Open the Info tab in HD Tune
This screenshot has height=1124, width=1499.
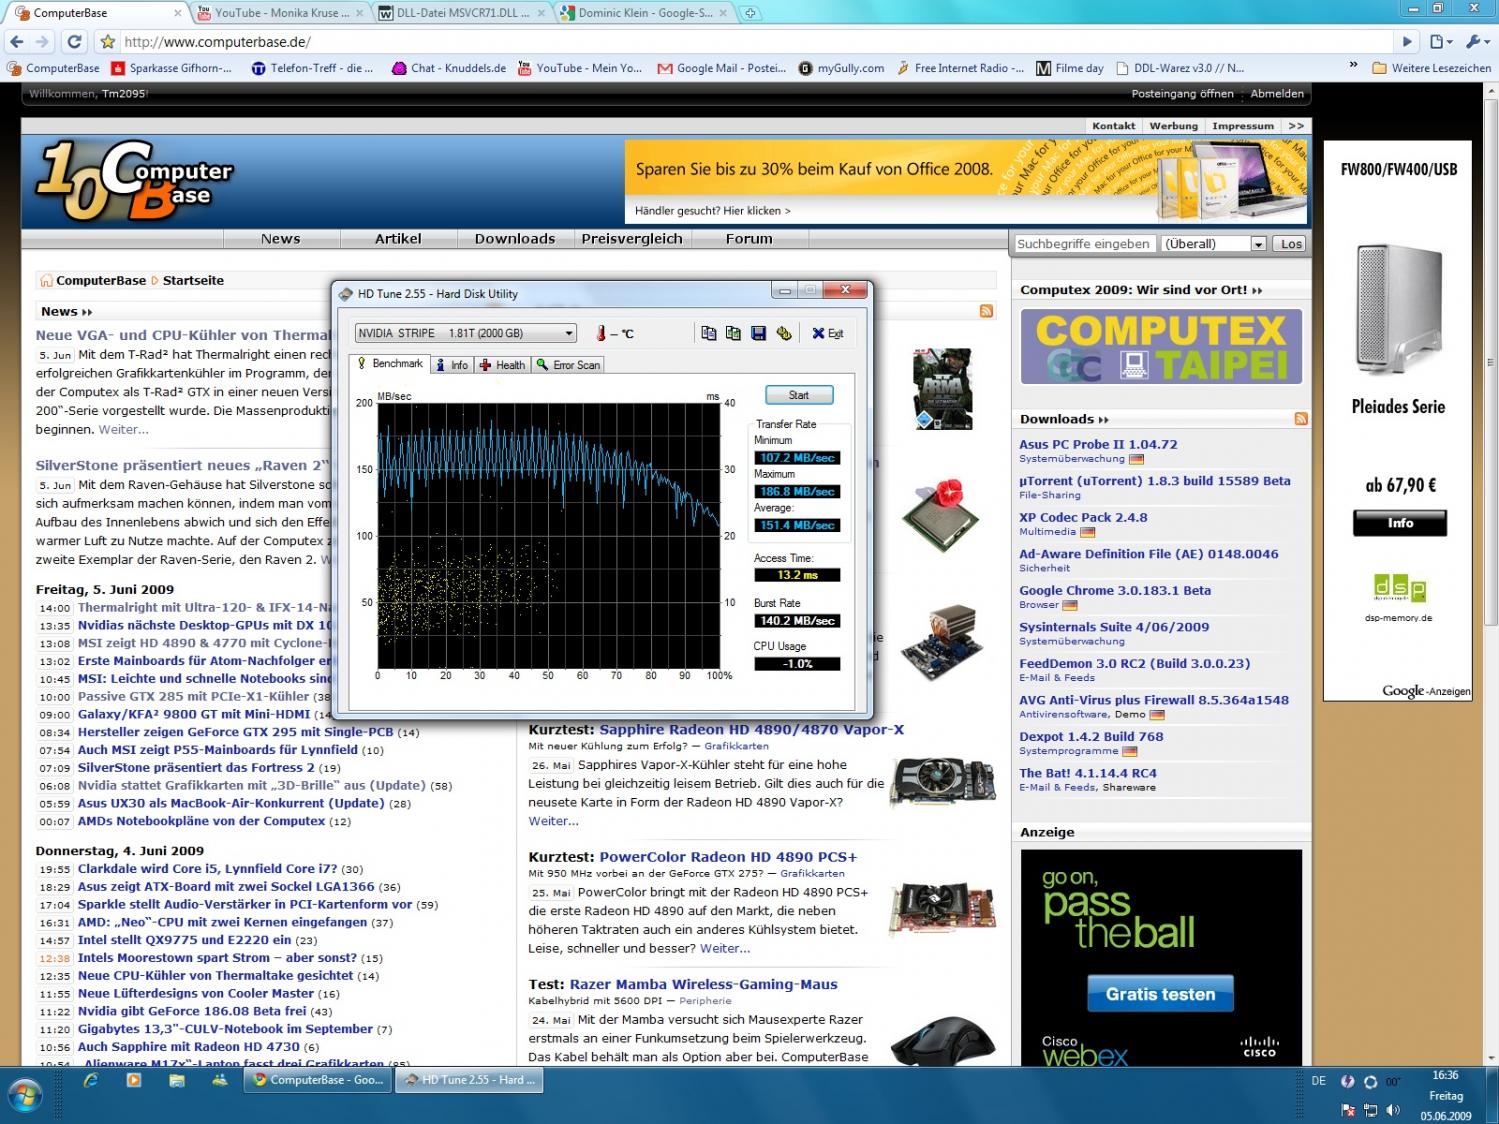point(451,365)
